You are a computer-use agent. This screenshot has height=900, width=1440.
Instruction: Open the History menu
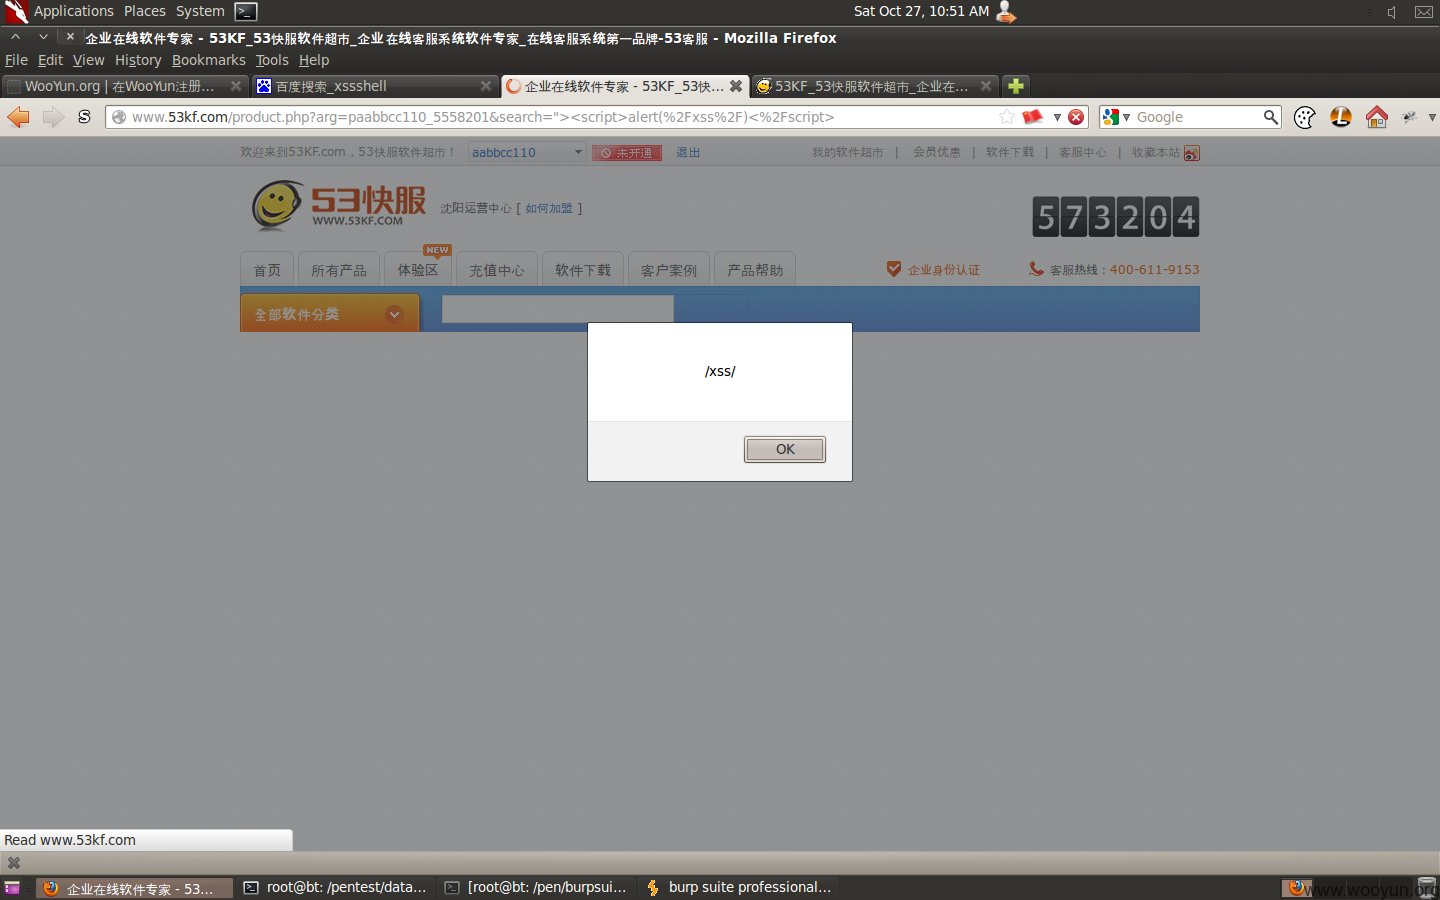coord(138,60)
